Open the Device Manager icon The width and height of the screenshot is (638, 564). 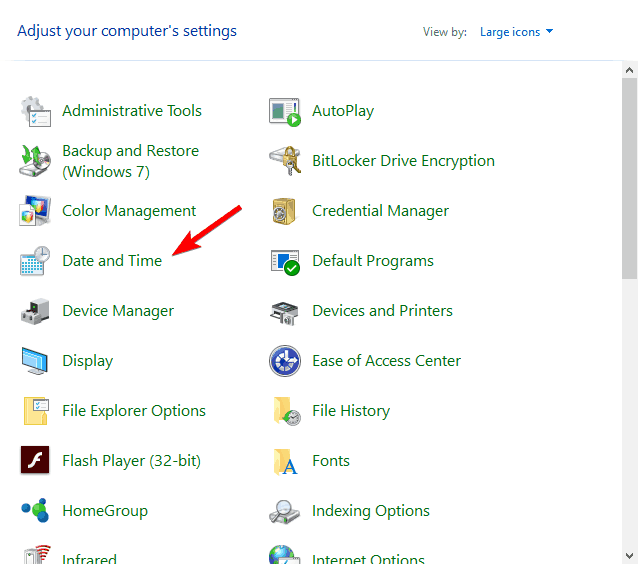pos(35,311)
